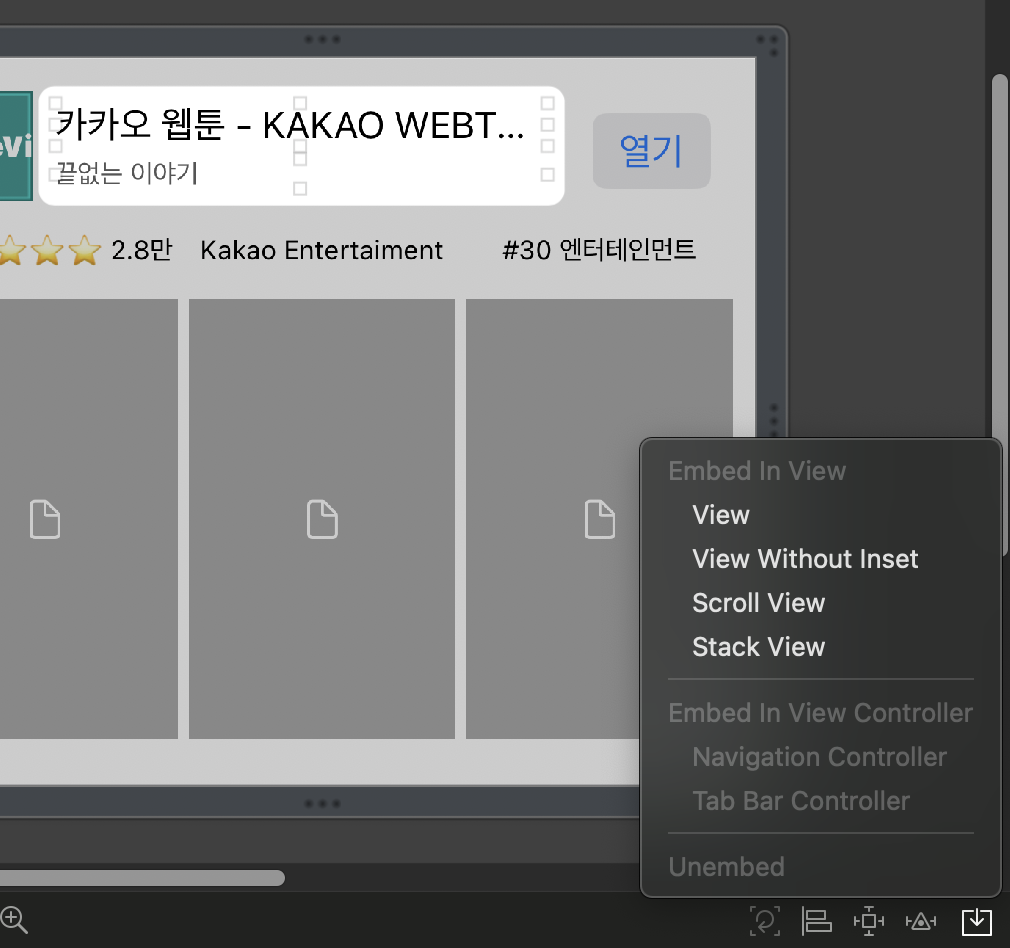The image size is (1010, 948).
Task: Select the leftmost, partly hidden placeholder image view
Action: [89, 519]
